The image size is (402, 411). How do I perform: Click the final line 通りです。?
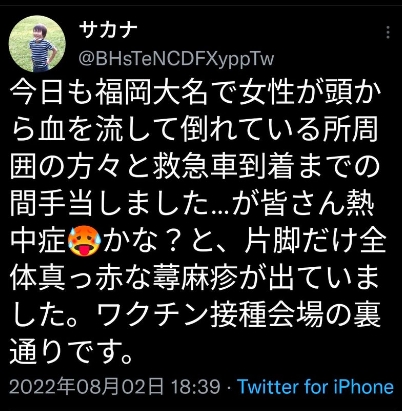pyautogui.click(x=72, y=353)
